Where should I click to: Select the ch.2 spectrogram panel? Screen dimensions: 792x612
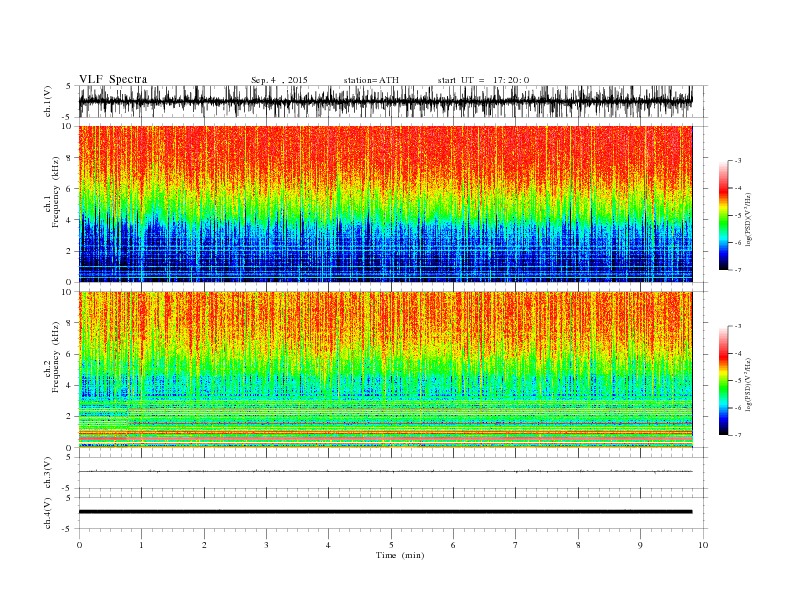(386, 370)
